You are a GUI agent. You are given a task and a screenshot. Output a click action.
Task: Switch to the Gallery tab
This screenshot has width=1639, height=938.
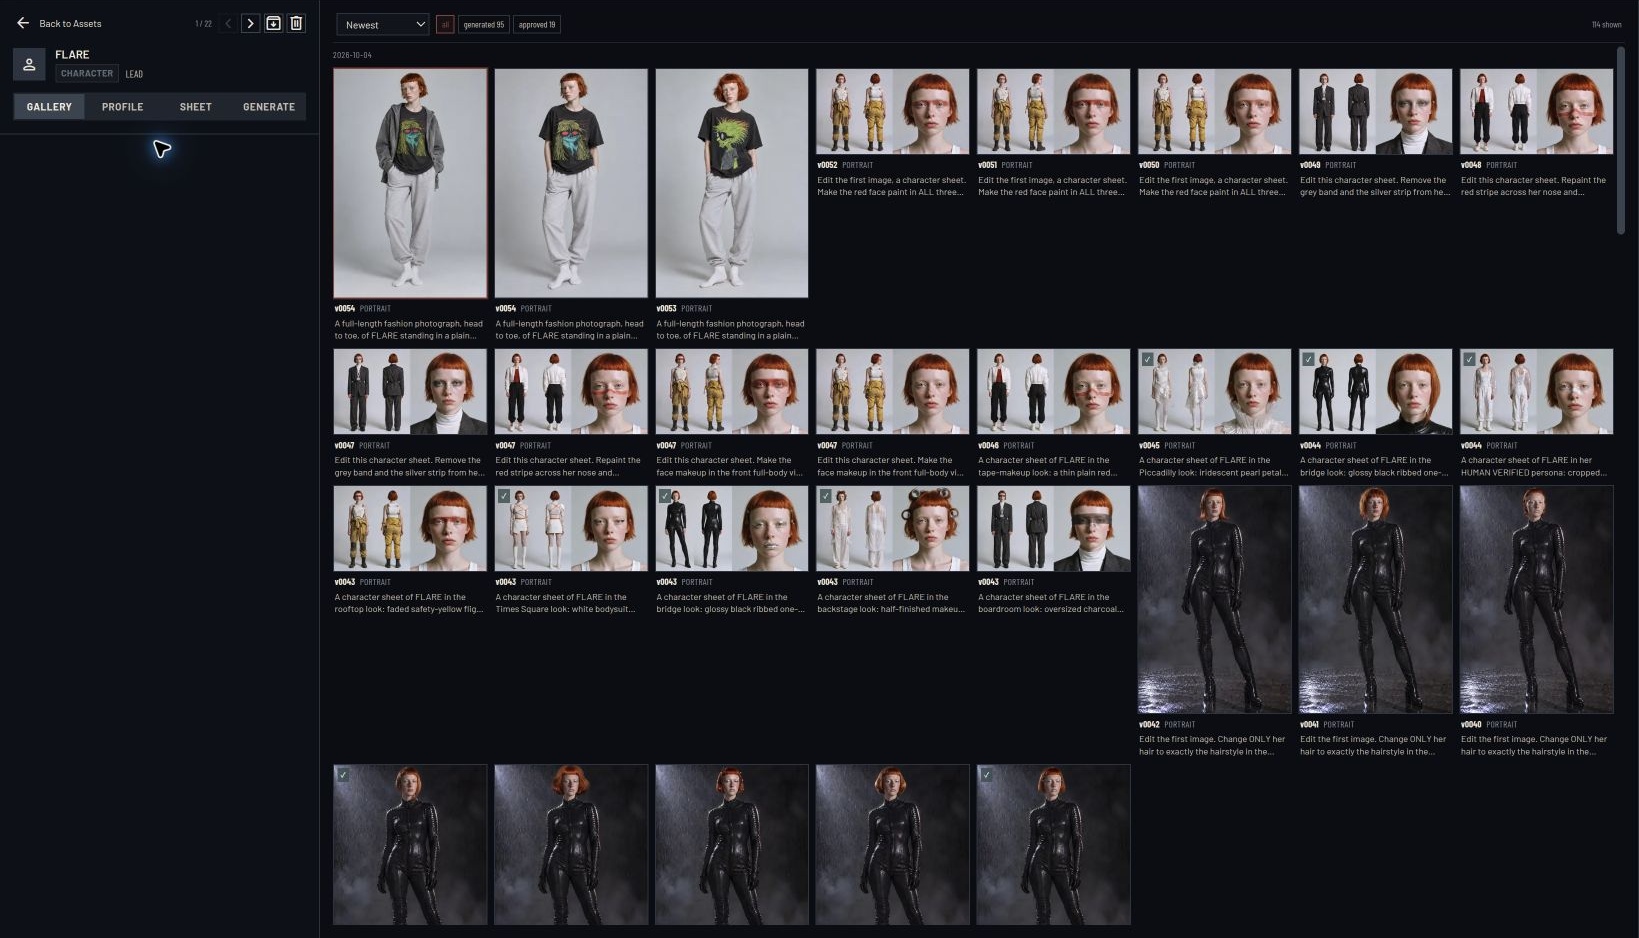click(x=49, y=107)
